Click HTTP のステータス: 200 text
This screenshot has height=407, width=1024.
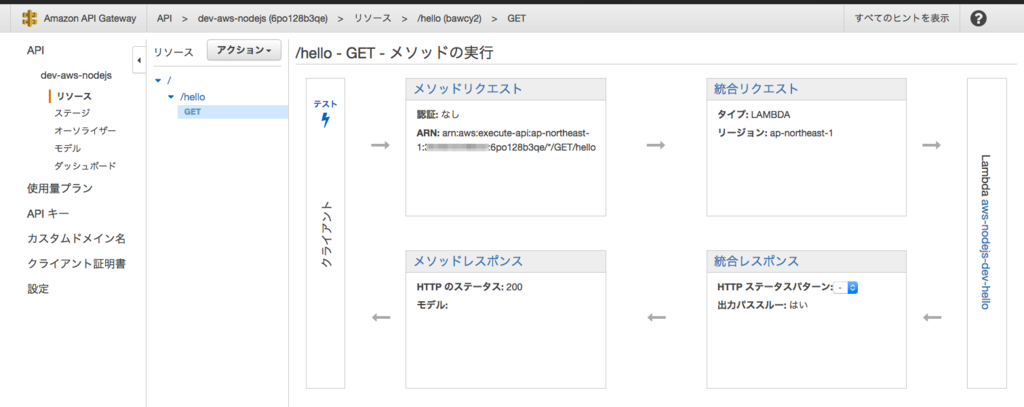(x=470, y=287)
